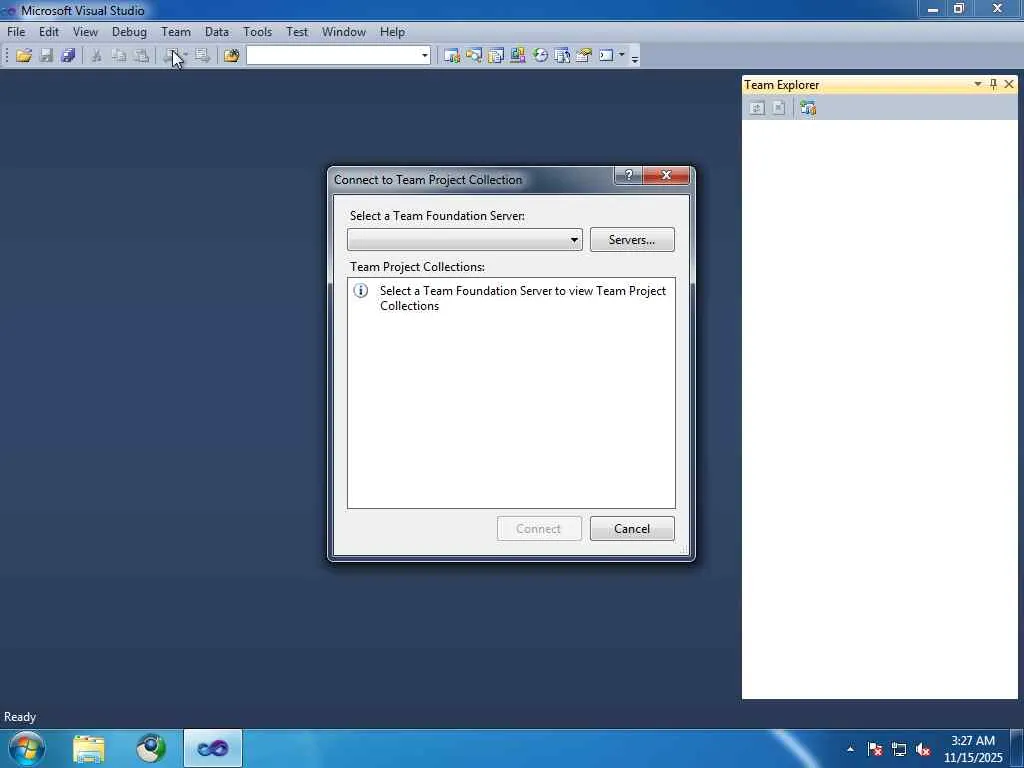This screenshot has height=768, width=1024.
Task: Click the Stop icon in Team Explorer toolbar
Action: (778, 108)
